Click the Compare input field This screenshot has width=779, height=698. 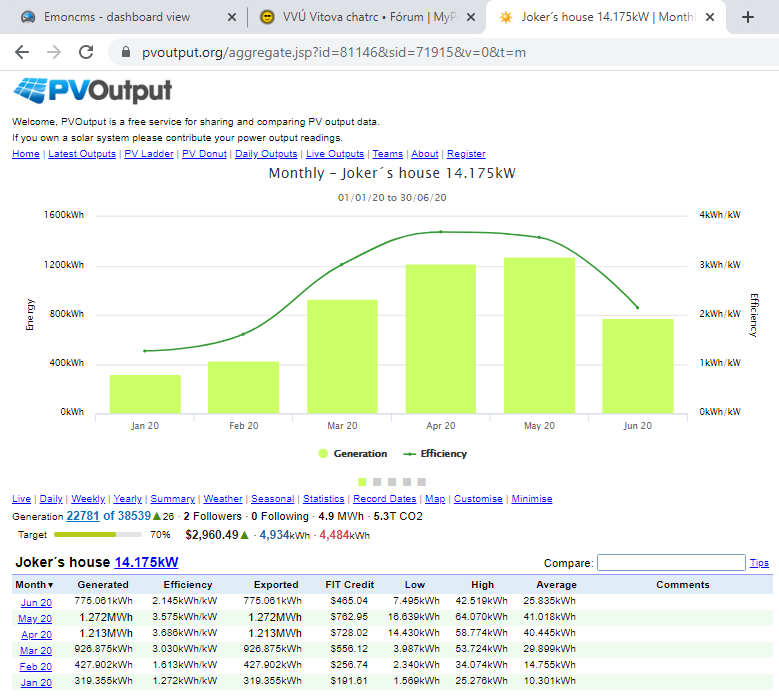671,563
